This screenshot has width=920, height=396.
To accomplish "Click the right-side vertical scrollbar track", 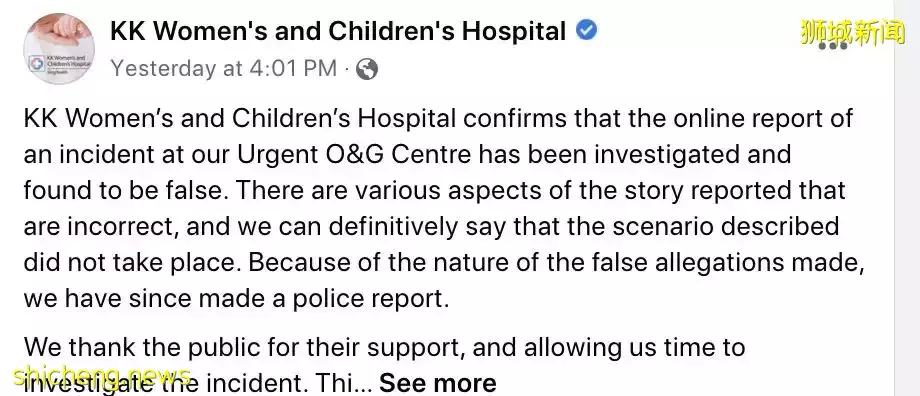I will (x=907, y=198).
